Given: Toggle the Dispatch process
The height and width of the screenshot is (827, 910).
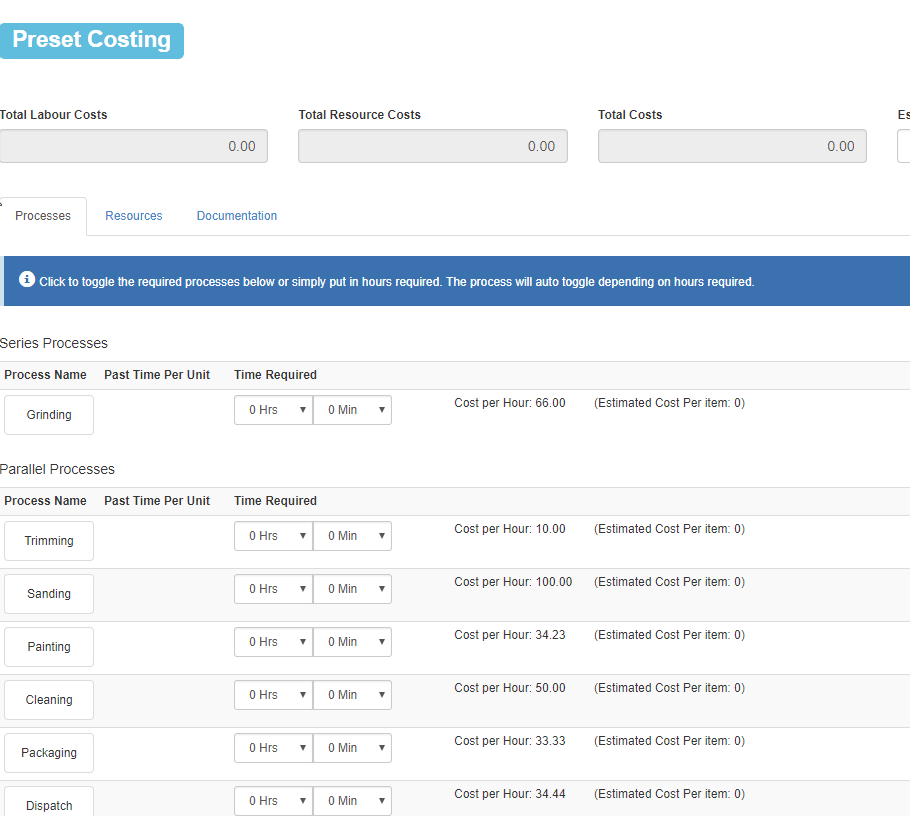Looking at the screenshot, I should tap(49, 804).
